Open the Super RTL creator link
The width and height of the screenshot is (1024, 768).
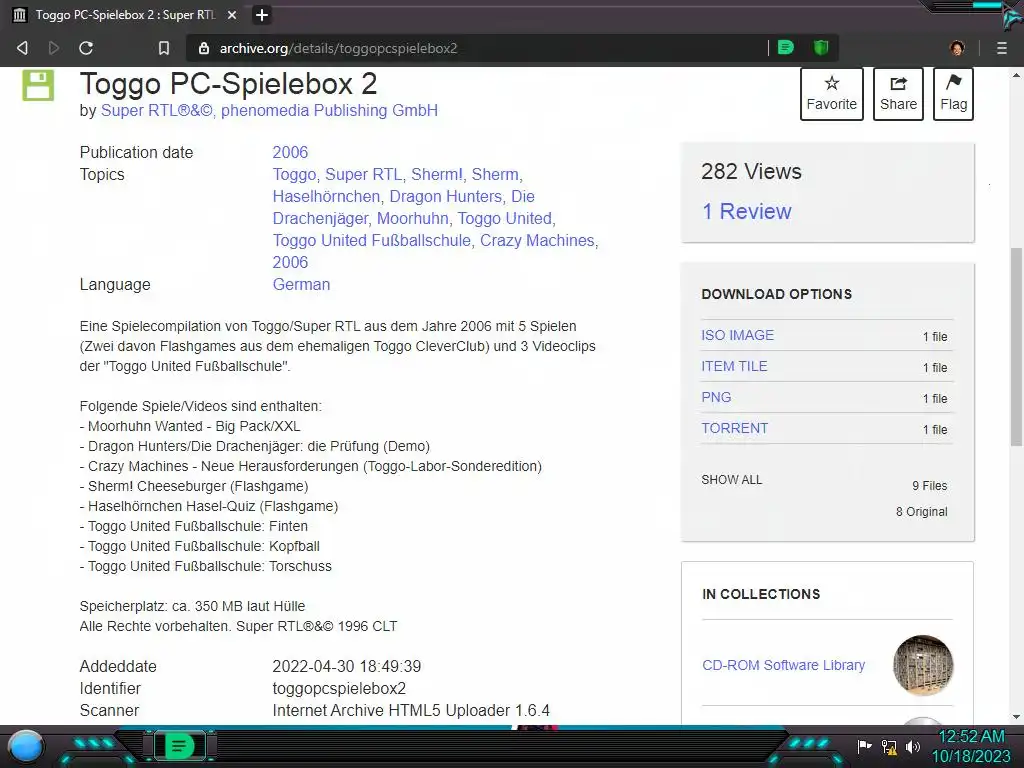pos(157,110)
